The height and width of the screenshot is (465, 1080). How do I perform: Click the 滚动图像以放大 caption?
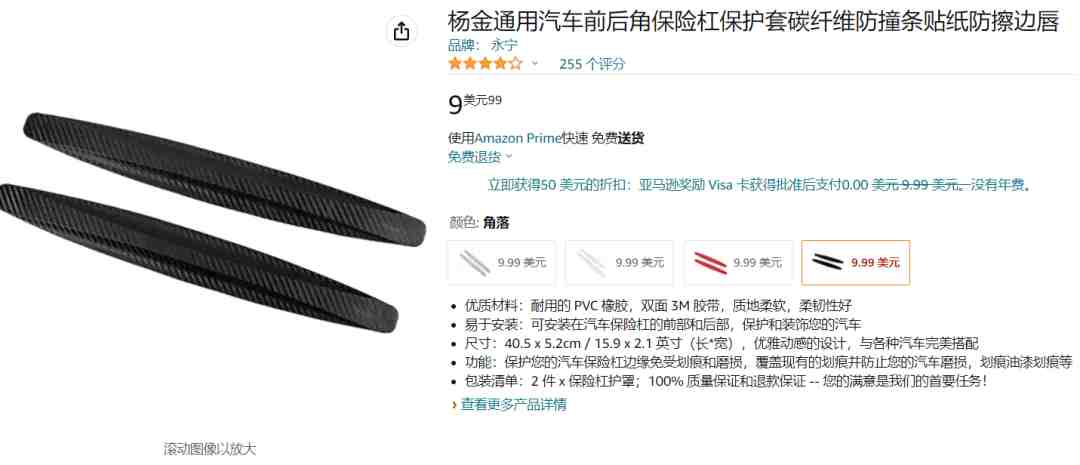pyautogui.click(x=210, y=449)
